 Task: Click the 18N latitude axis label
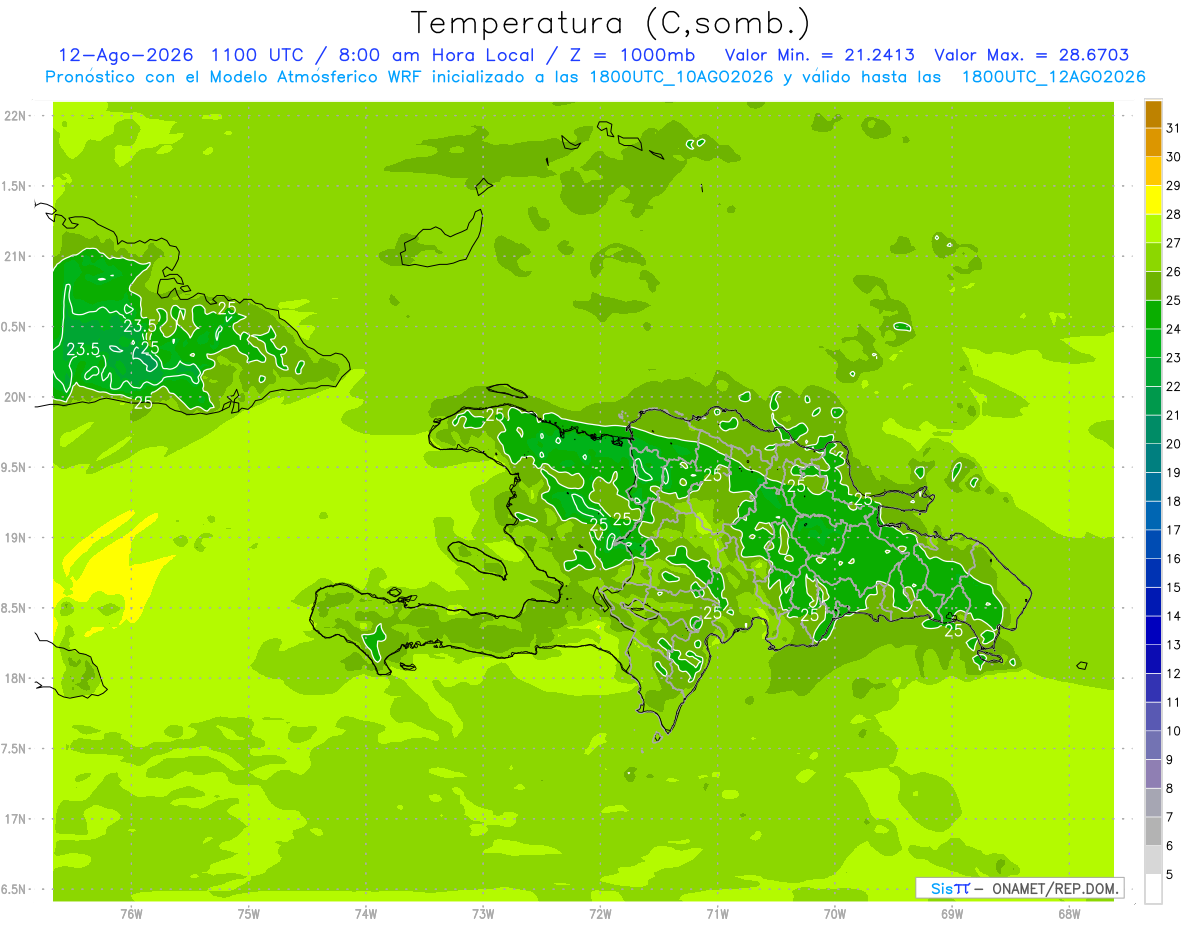pos(17,678)
